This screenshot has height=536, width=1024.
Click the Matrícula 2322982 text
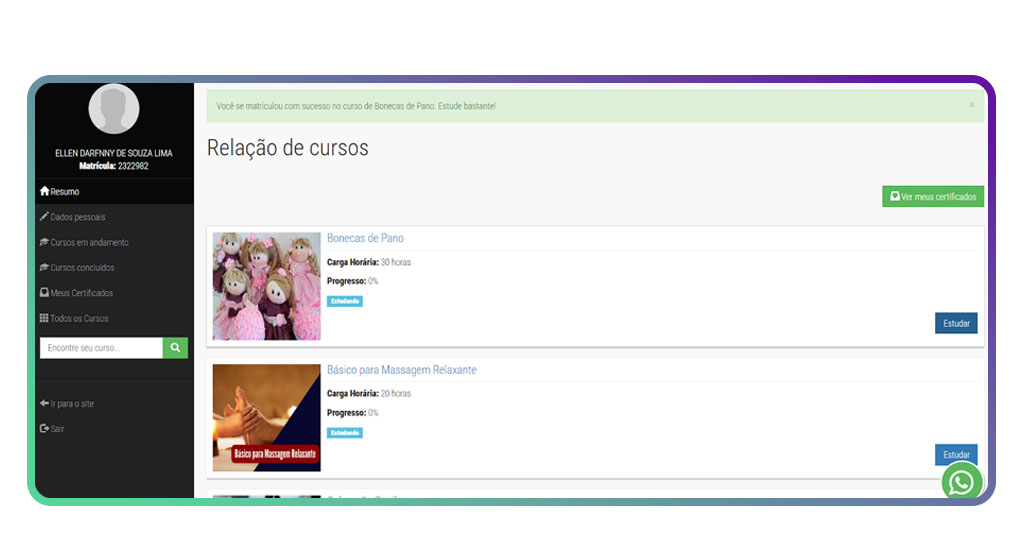click(x=114, y=166)
